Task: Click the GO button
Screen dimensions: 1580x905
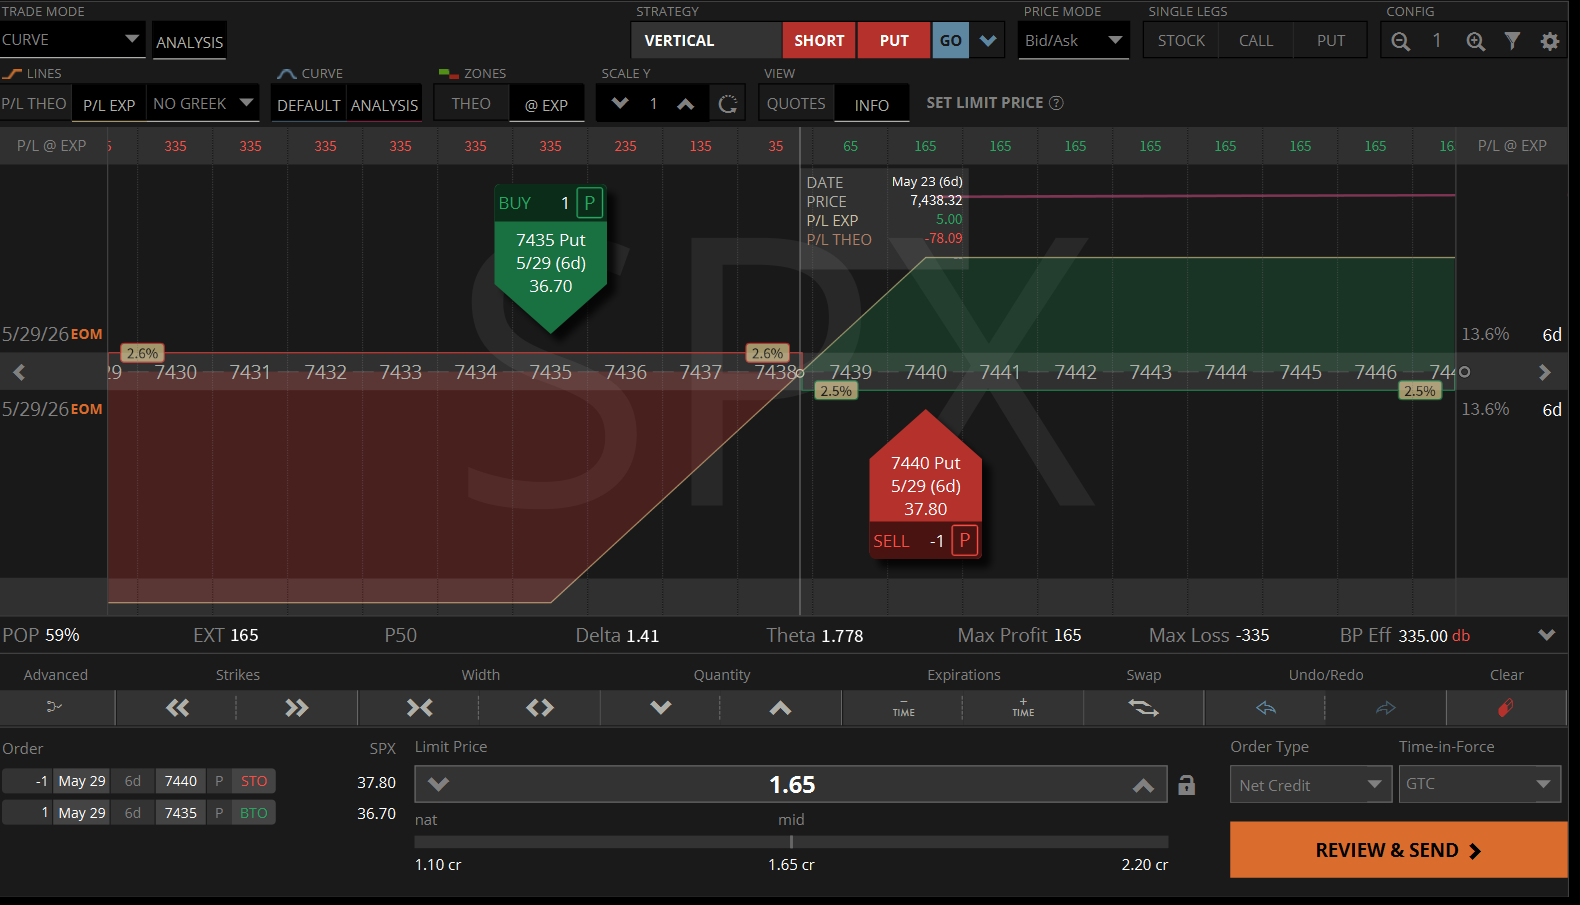Action: 951,41
